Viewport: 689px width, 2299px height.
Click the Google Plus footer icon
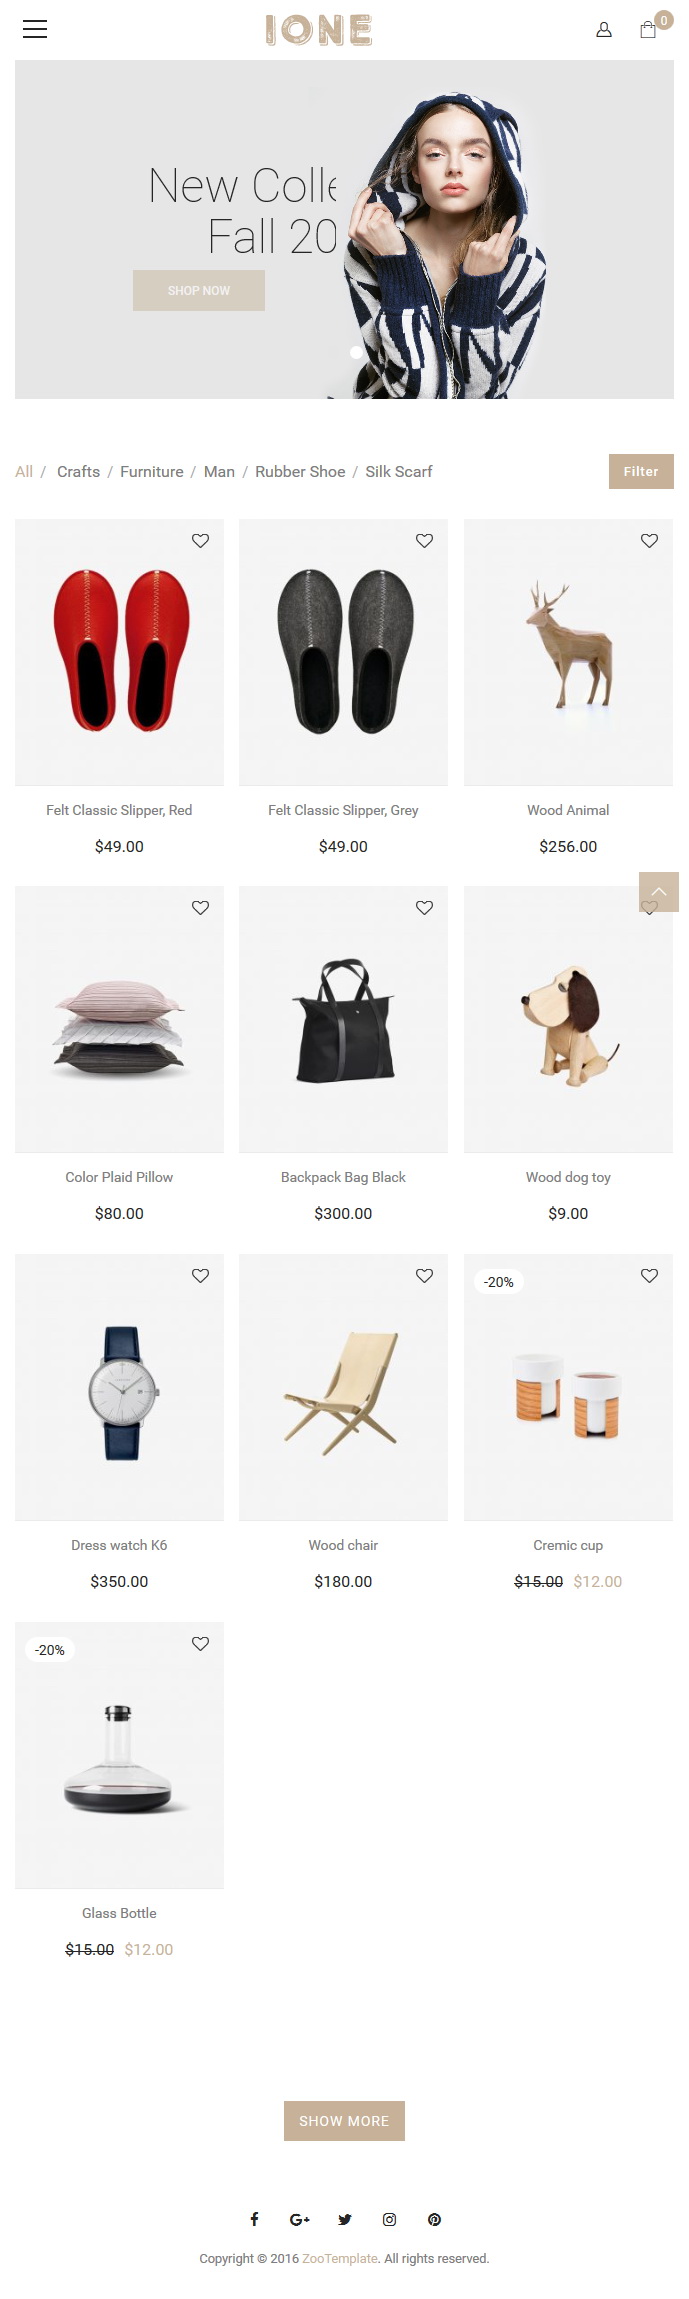299,2219
